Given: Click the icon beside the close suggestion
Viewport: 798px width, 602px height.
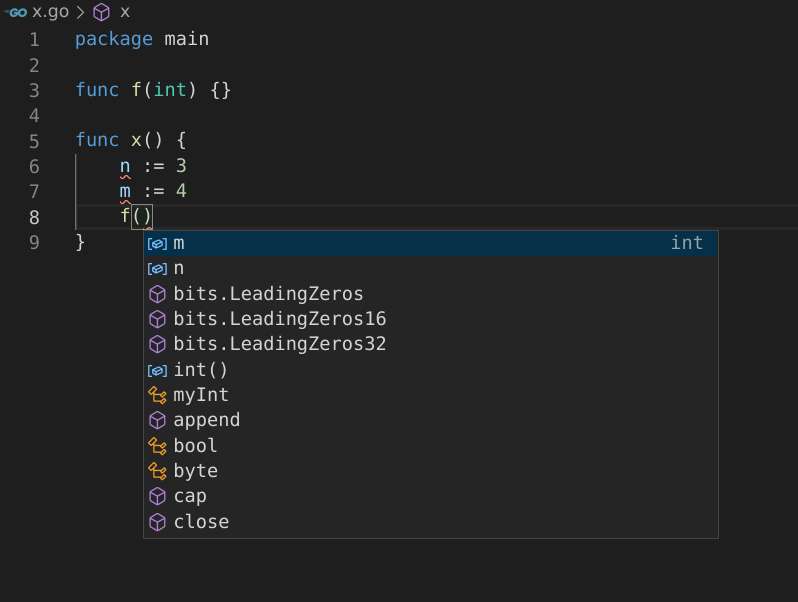Looking at the screenshot, I should (x=157, y=522).
